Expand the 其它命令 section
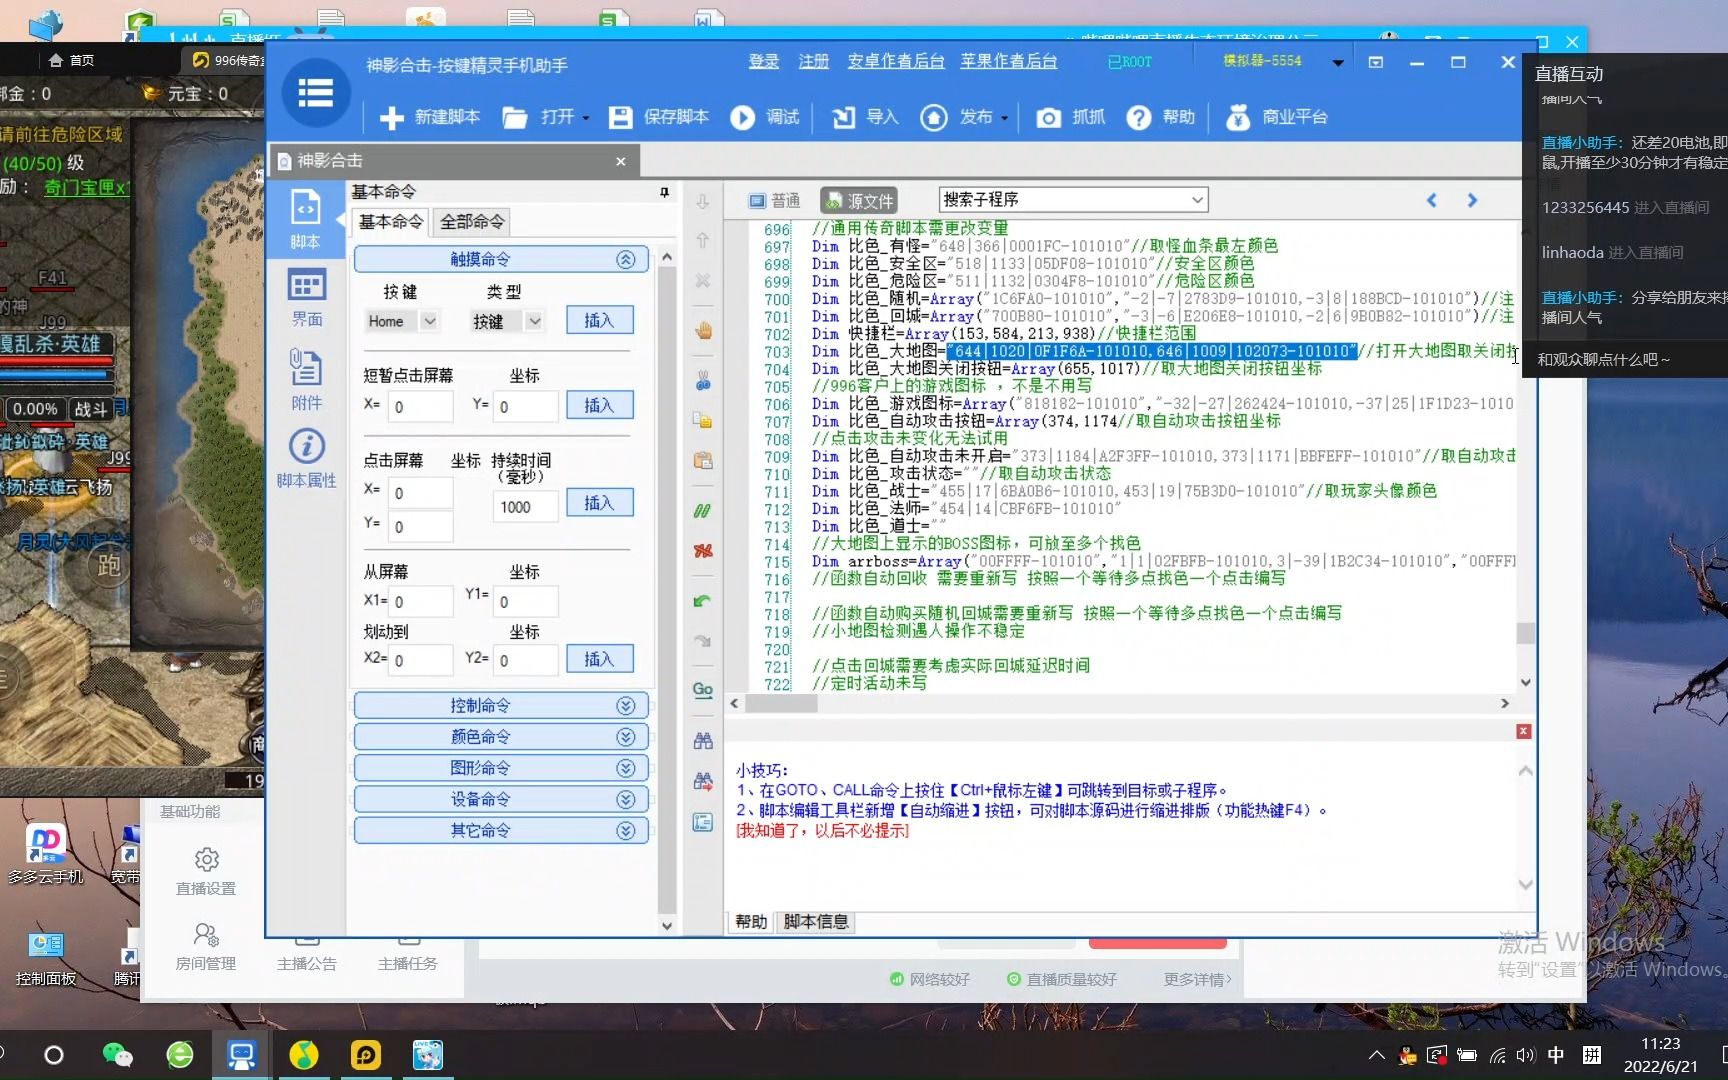The image size is (1728, 1080). click(x=626, y=830)
